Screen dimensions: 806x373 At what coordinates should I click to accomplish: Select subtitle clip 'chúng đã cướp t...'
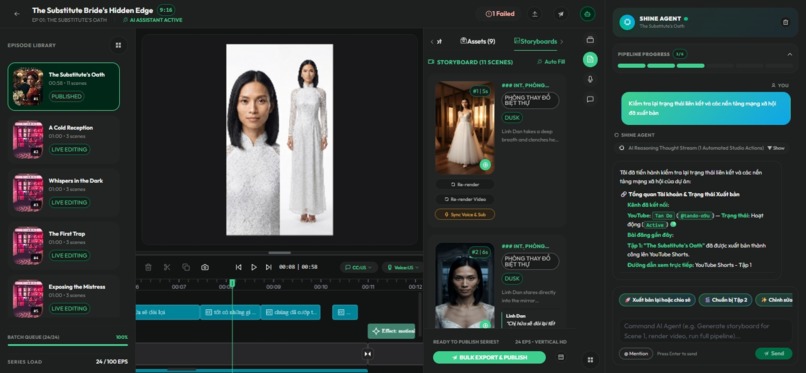(290, 312)
